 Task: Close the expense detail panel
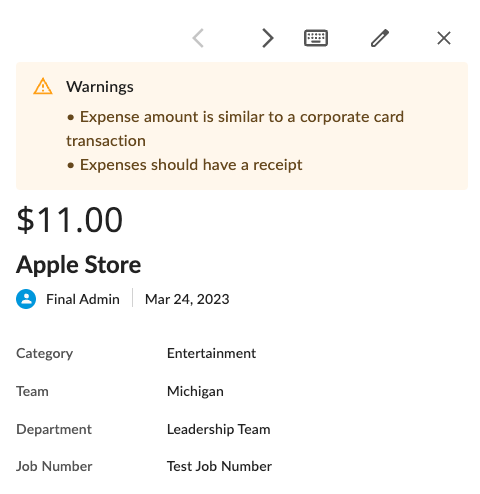pyautogui.click(x=444, y=38)
